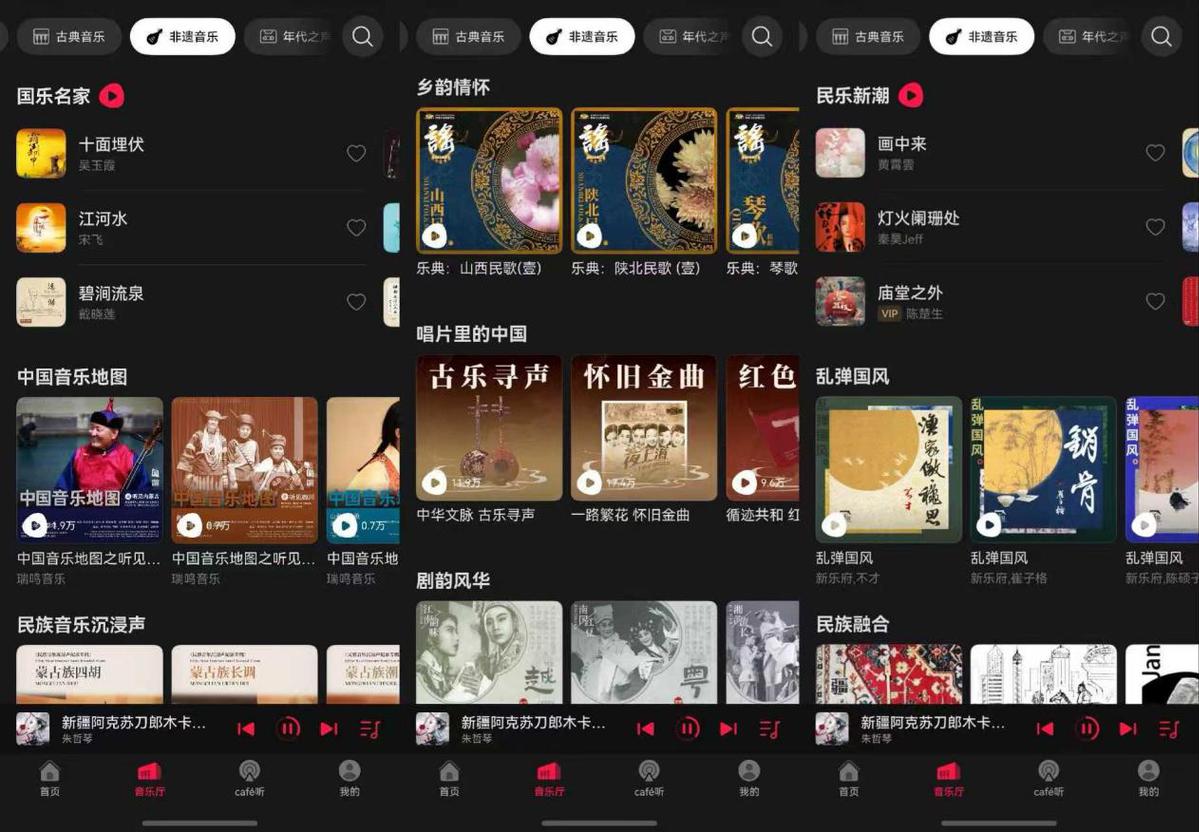Switch to 古典音乐 tab above 国乐名家
Image resolution: width=1199 pixels, height=832 pixels.
[x=68, y=37]
